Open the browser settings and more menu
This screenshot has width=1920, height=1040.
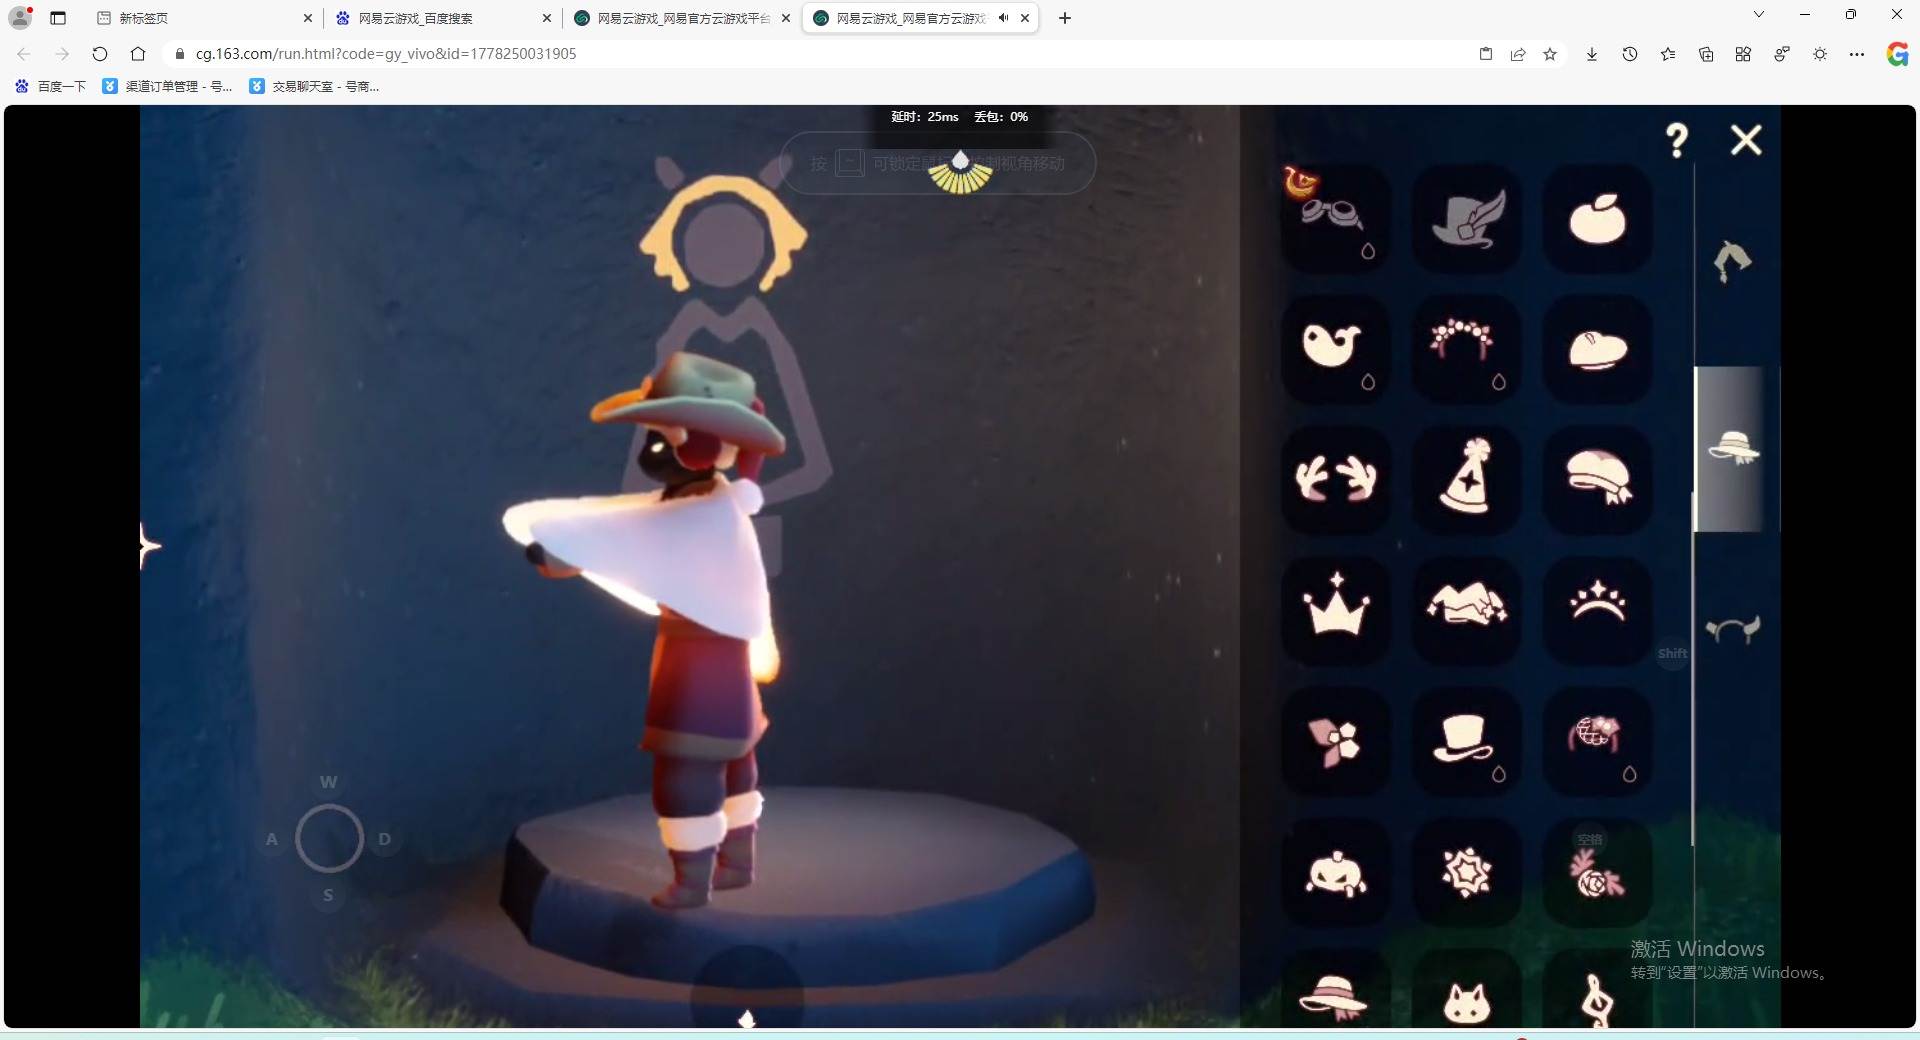1857,54
